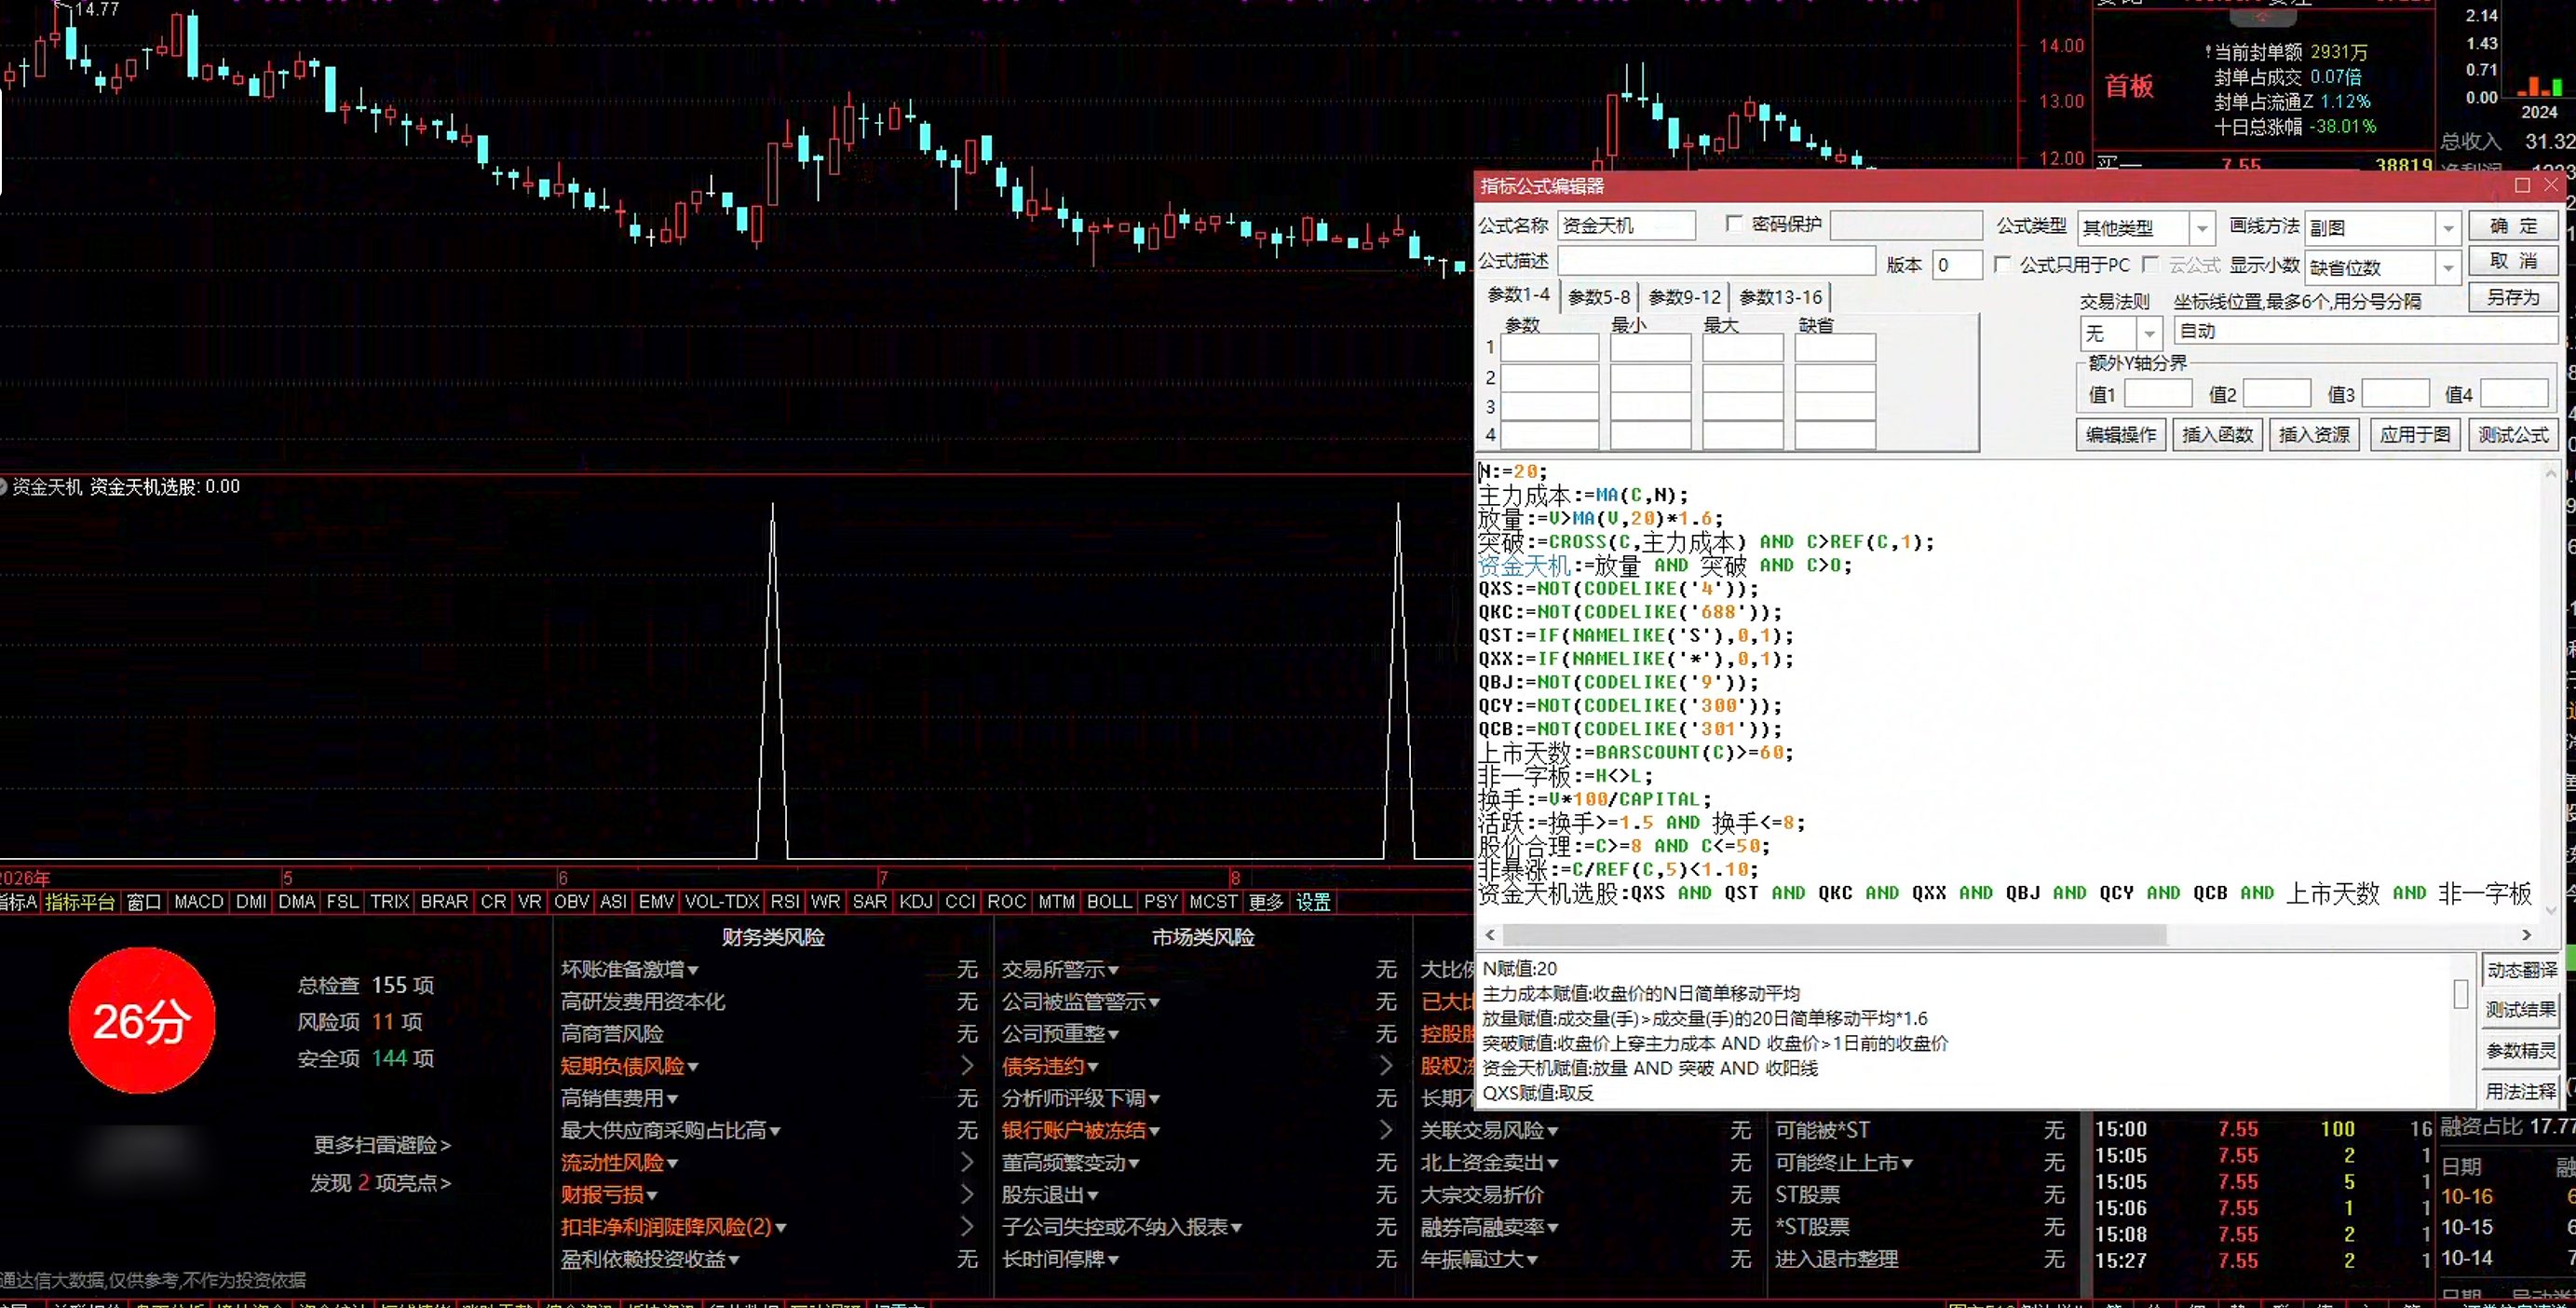Click in the 公式描述 field
The image size is (2576, 1308).
click(1716, 262)
